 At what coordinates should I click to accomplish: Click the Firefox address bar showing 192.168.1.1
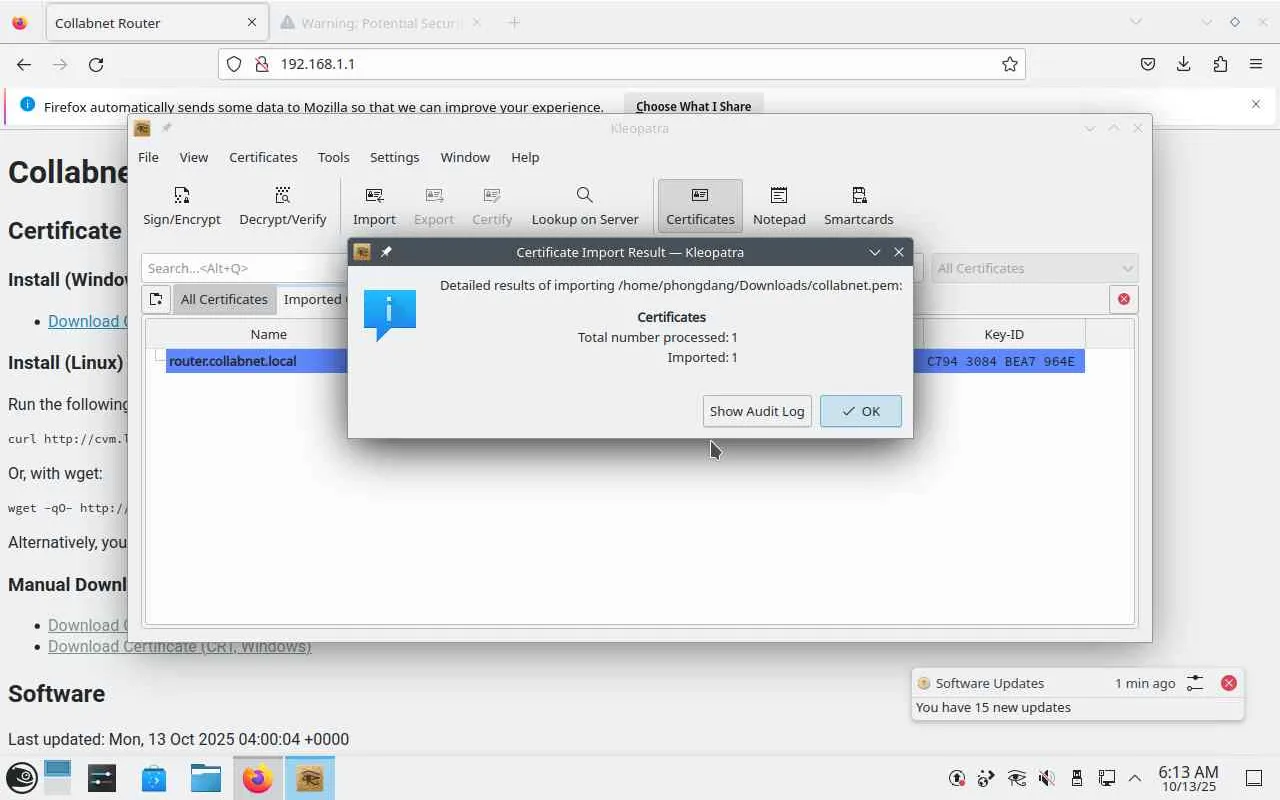coord(621,64)
